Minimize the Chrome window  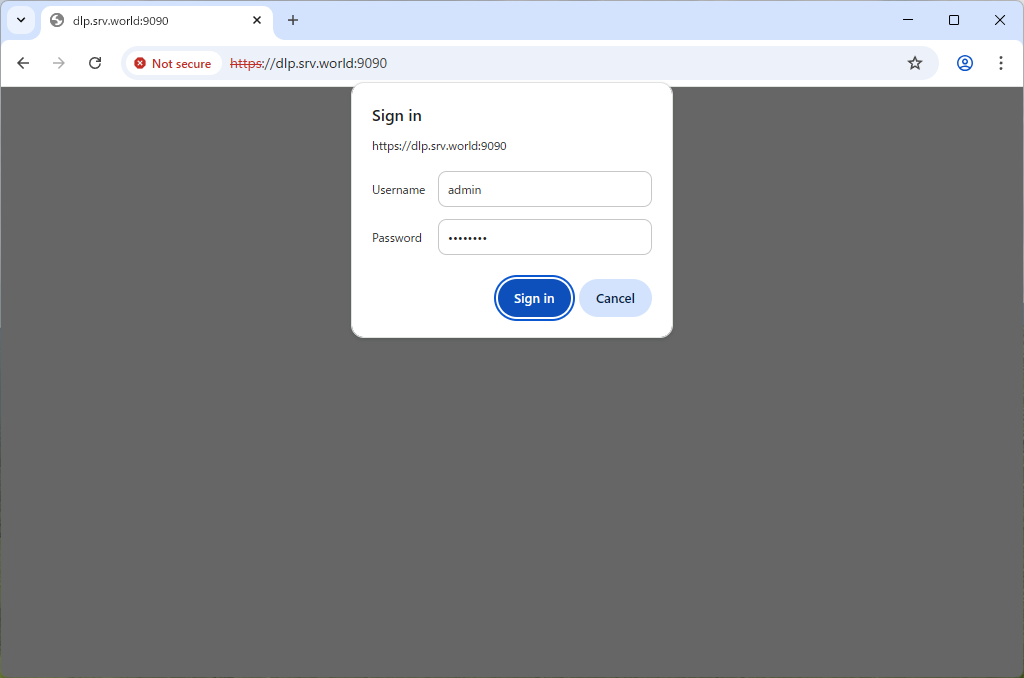908,20
